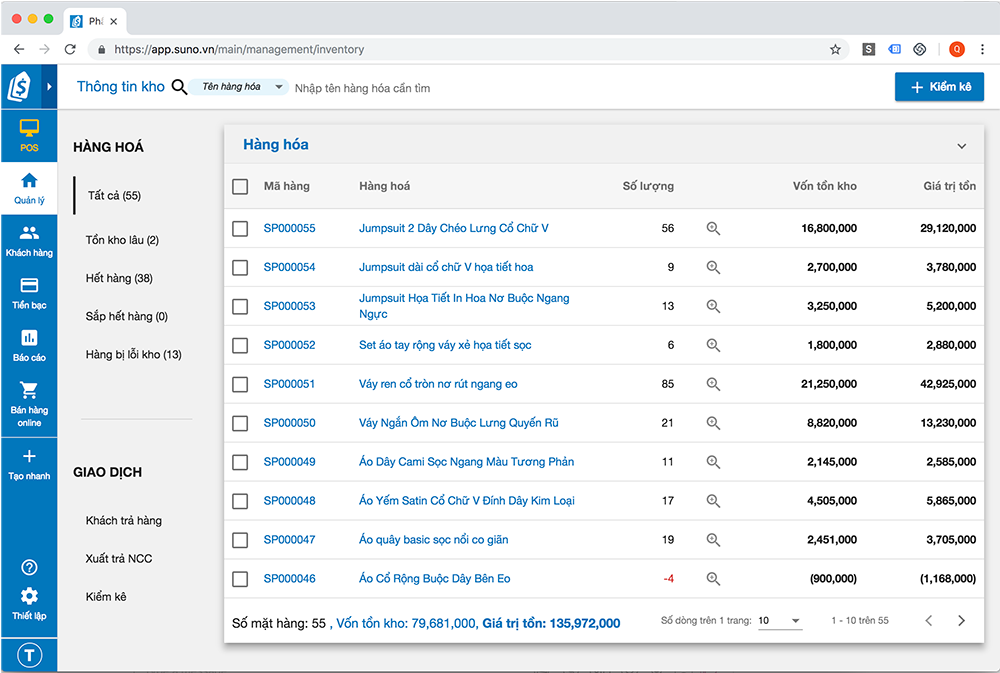Image resolution: width=1000 pixels, height=673 pixels.
Task: Click the Kiểm kê button
Action: 939,88
